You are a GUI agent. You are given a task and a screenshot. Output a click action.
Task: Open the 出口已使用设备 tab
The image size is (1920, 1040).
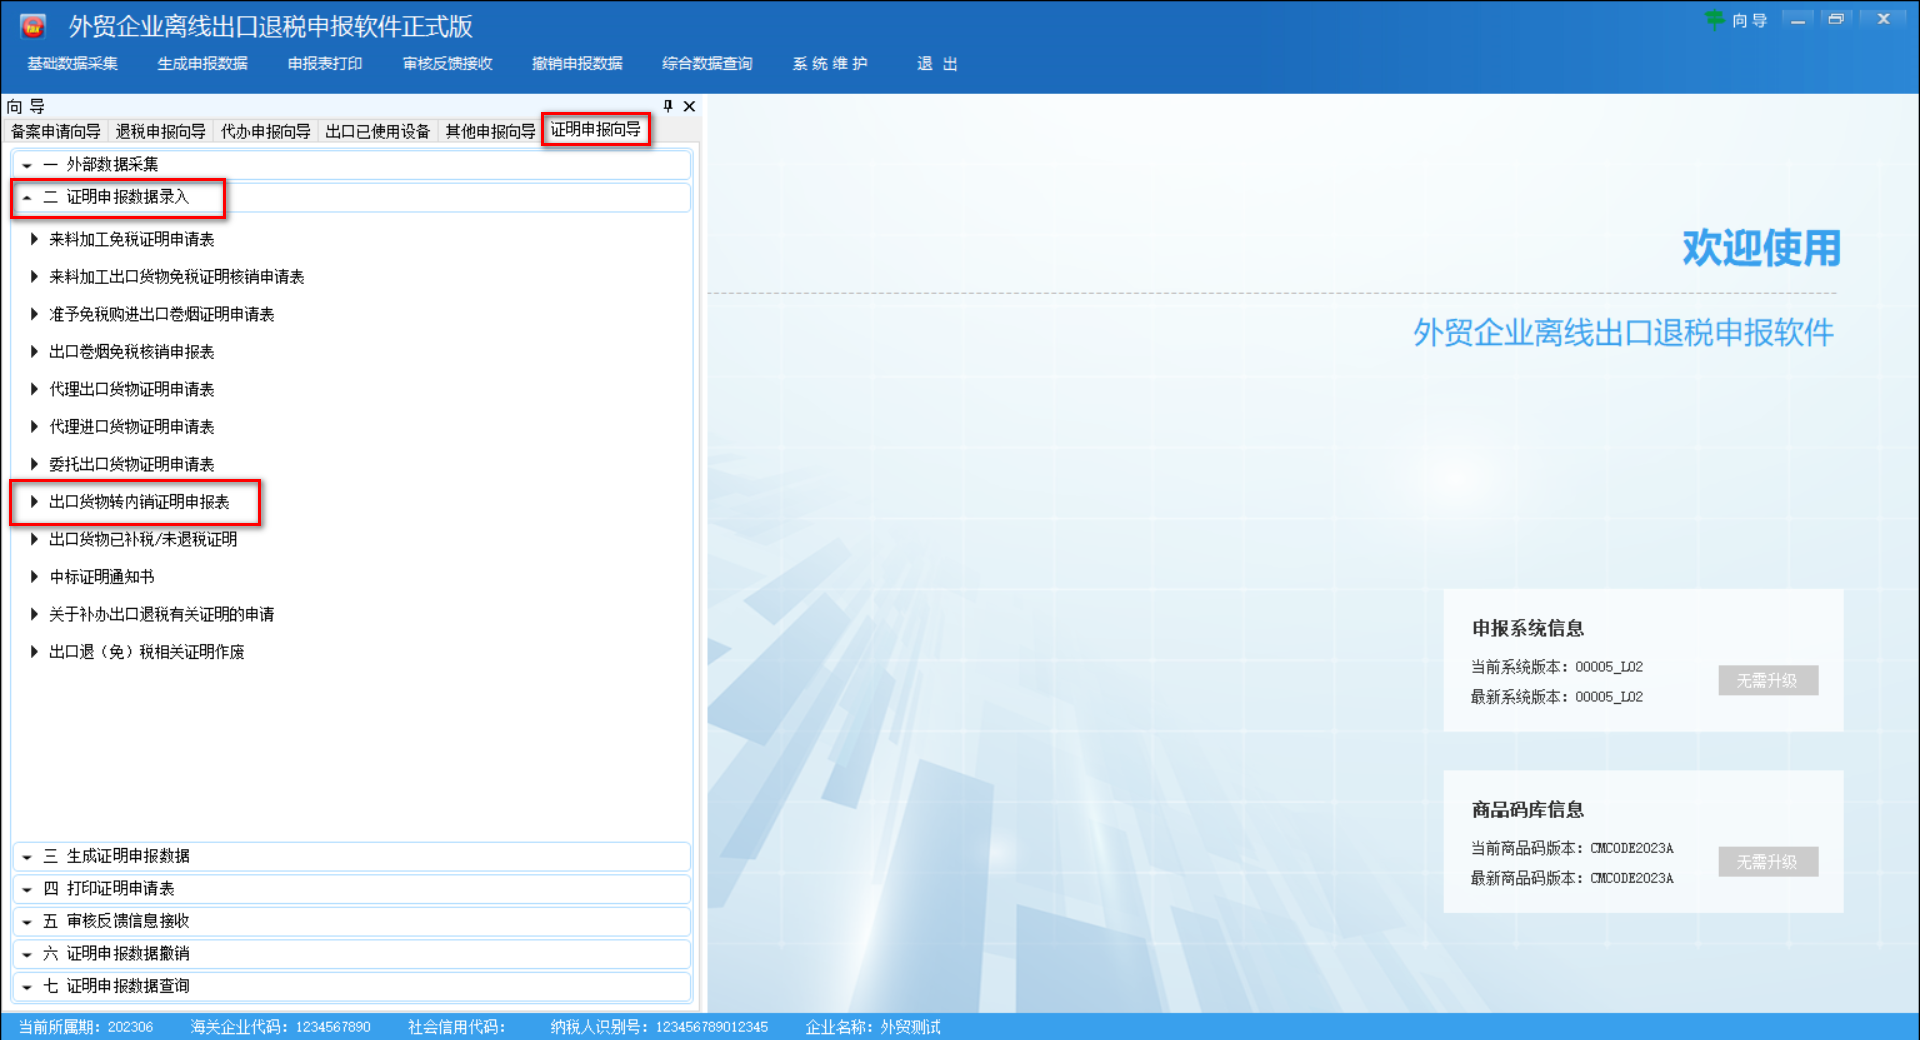pos(378,130)
